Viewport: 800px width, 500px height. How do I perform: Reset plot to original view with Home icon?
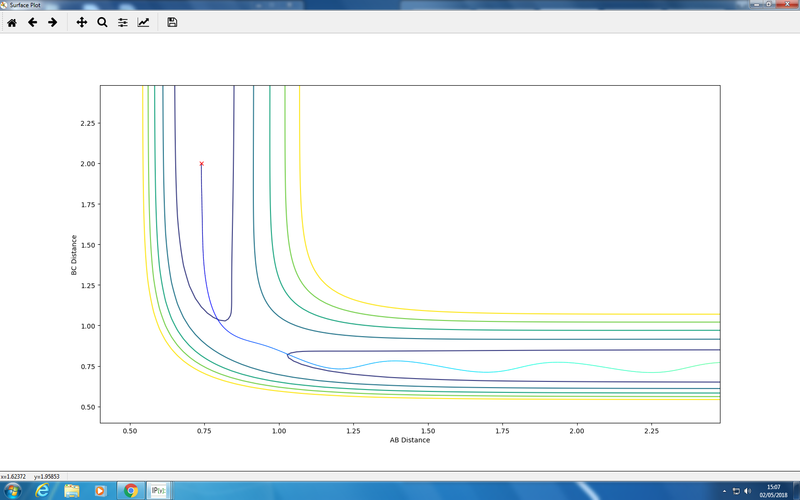pyautogui.click(x=12, y=22)
